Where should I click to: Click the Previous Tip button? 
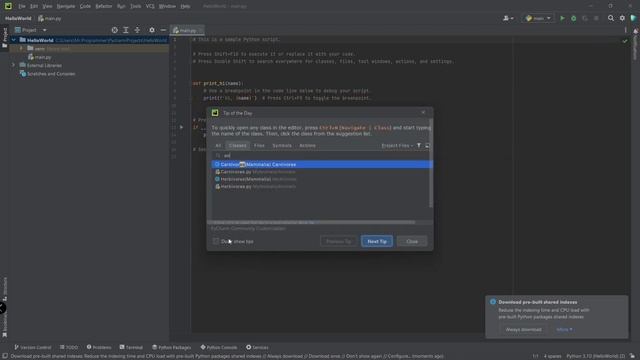[338, 241]
